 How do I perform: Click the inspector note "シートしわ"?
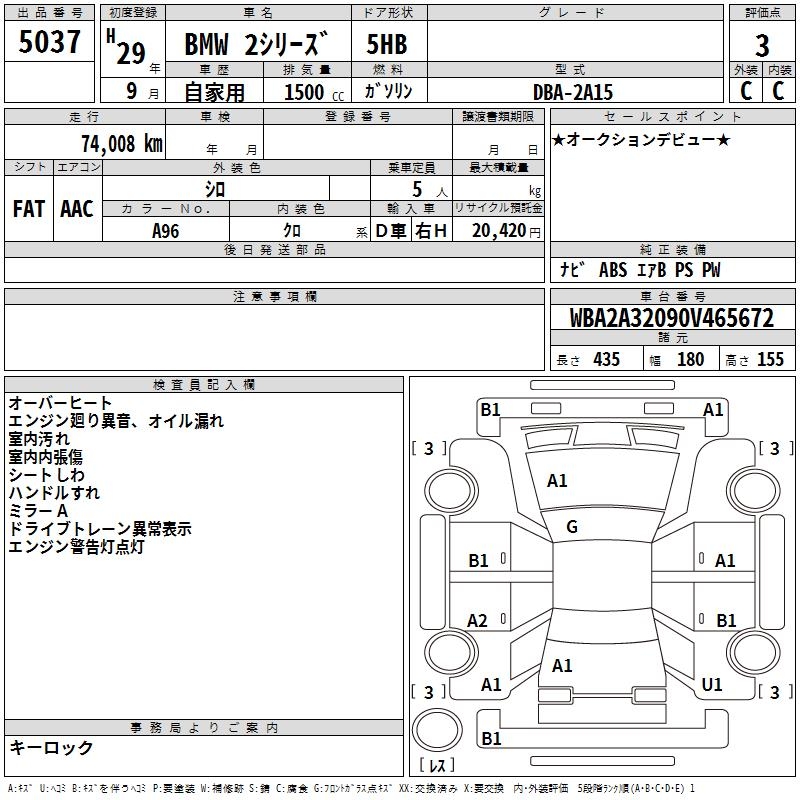click(46, 475)
